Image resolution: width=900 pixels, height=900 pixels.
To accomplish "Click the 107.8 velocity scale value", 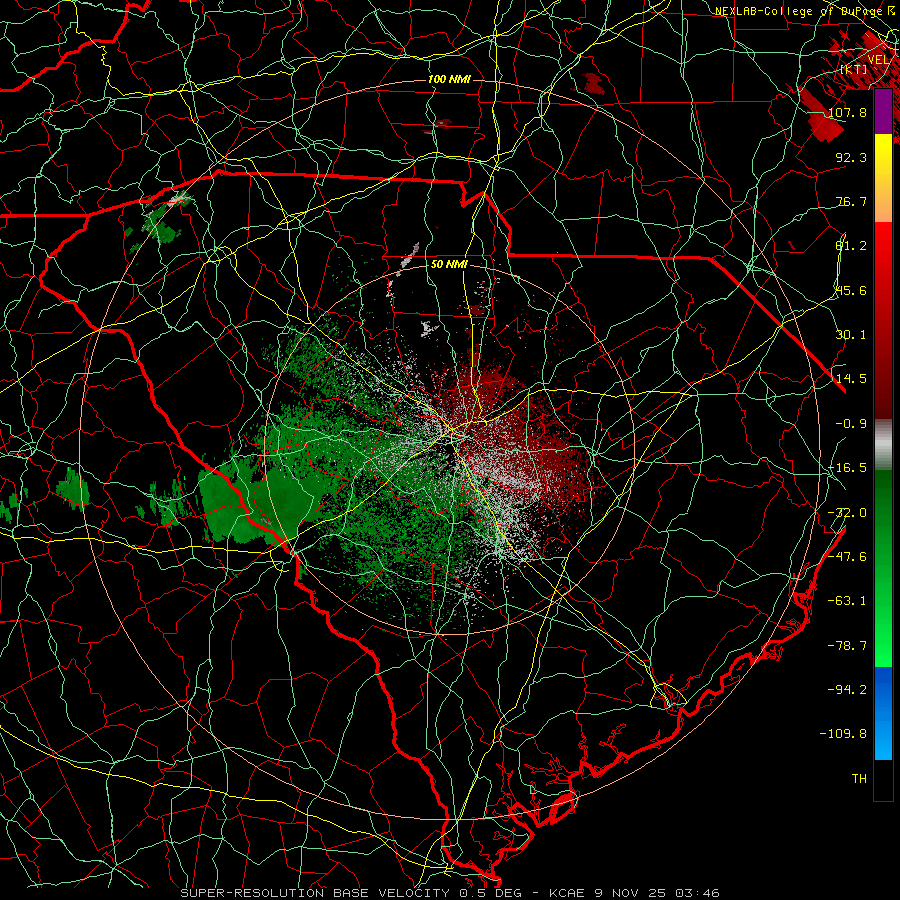I will pos(847,112).
